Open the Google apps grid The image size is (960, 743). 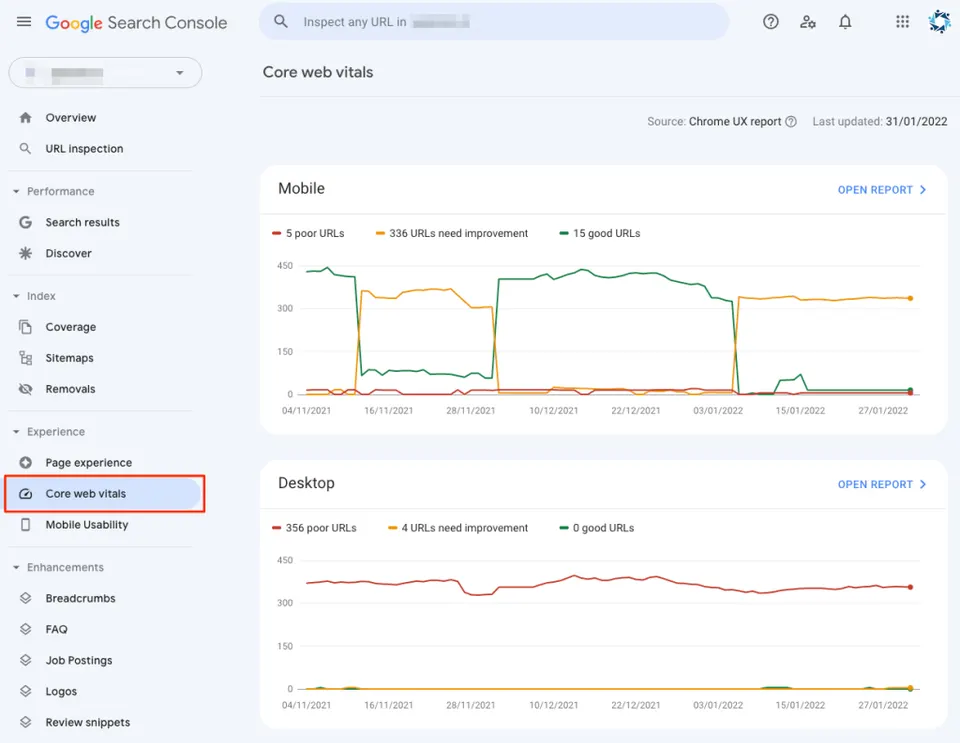point(902,22)
